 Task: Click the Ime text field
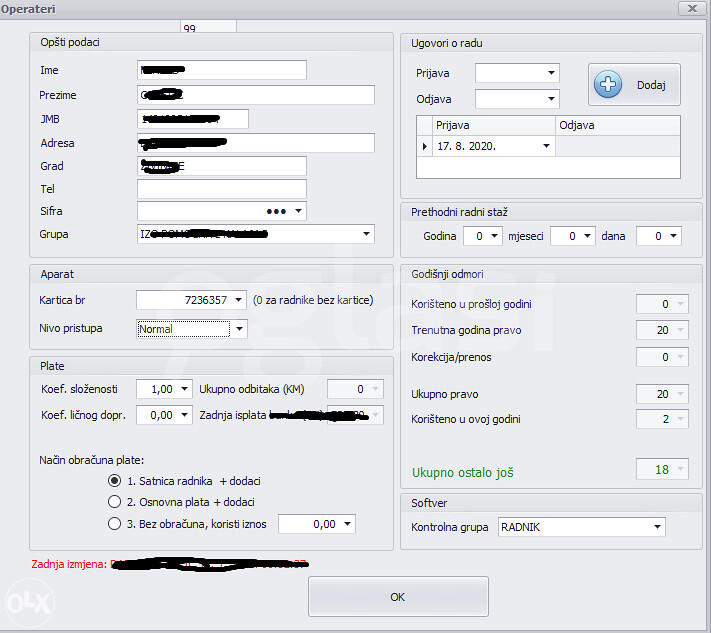point(221,70)
